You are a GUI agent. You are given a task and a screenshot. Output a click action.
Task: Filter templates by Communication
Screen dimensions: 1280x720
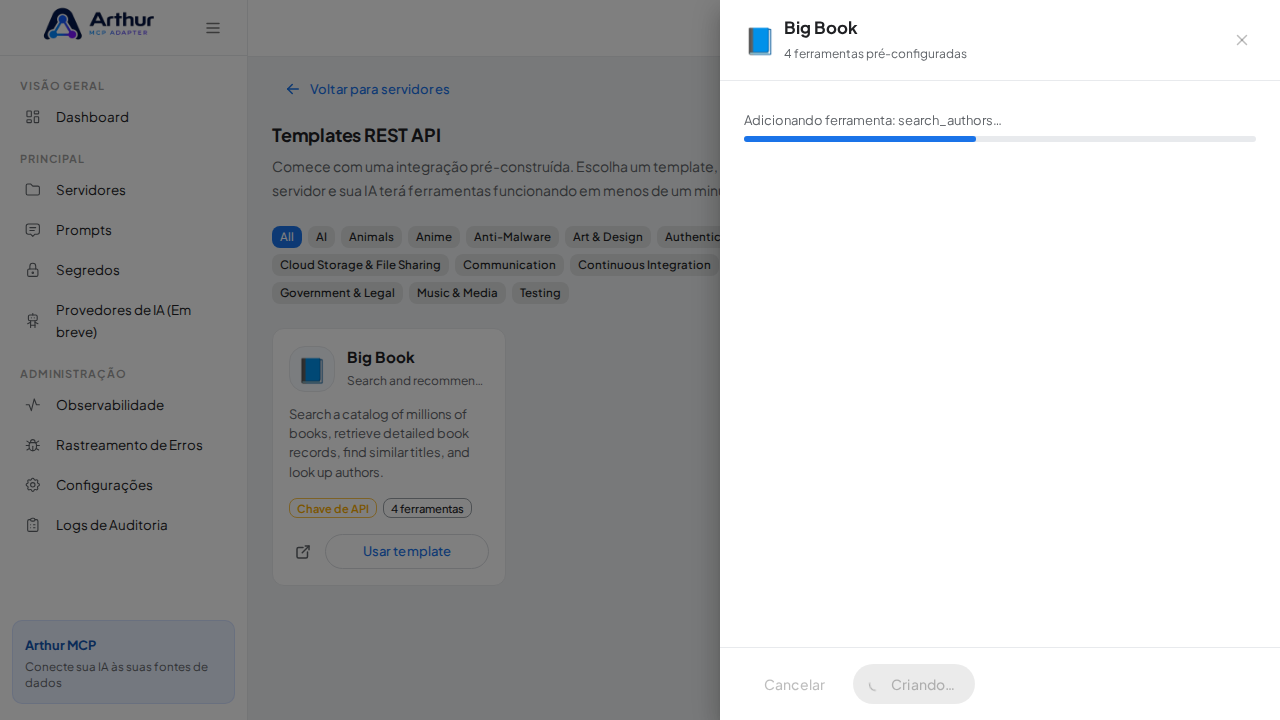tap(509, 265)
